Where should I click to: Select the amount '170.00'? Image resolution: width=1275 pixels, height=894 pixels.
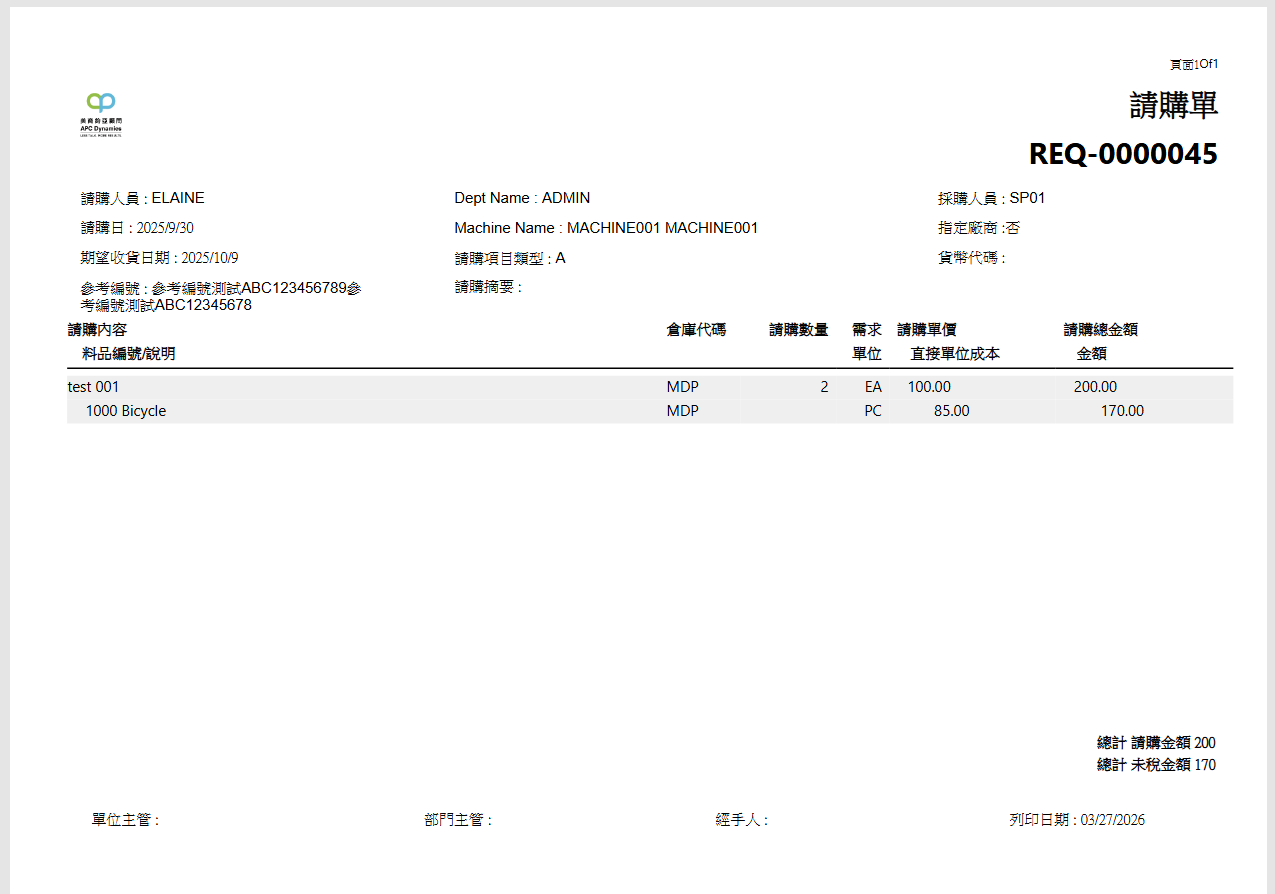tap(1122, 411)
